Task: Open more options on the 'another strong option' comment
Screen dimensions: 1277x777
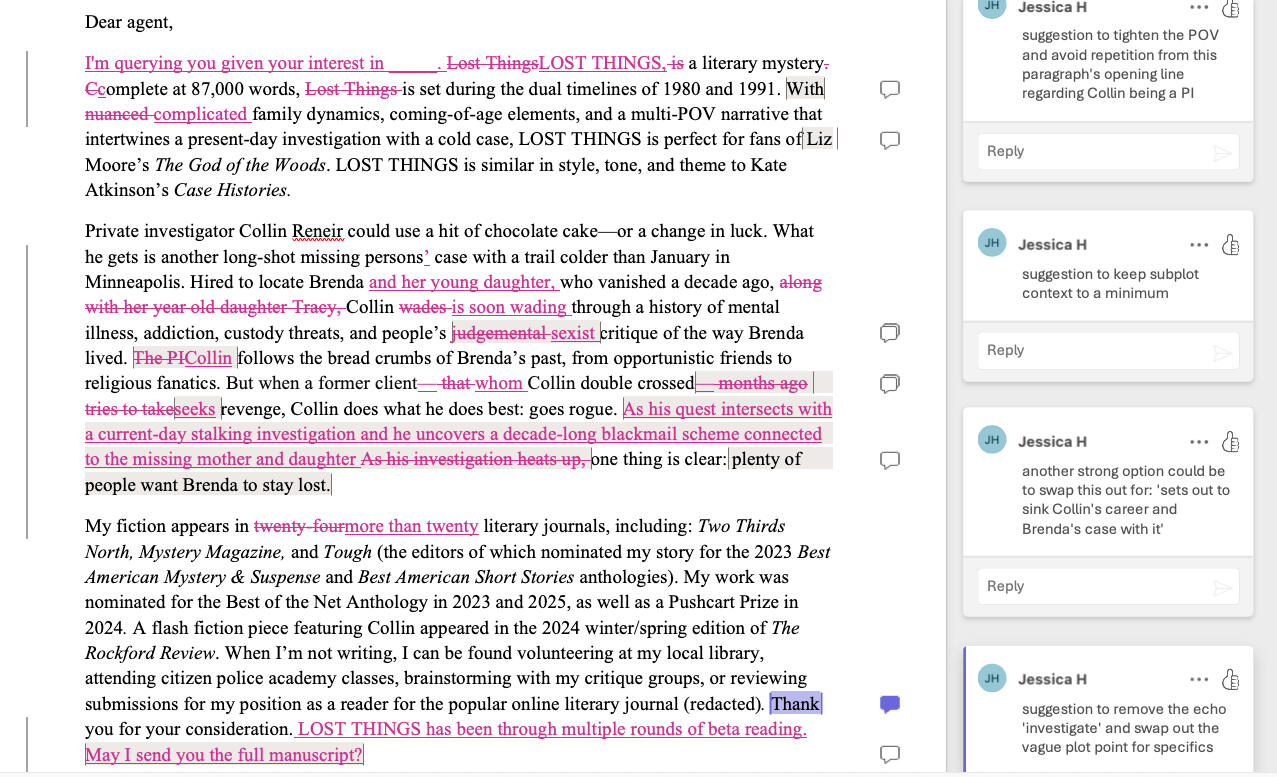Action: (1199, 442)
